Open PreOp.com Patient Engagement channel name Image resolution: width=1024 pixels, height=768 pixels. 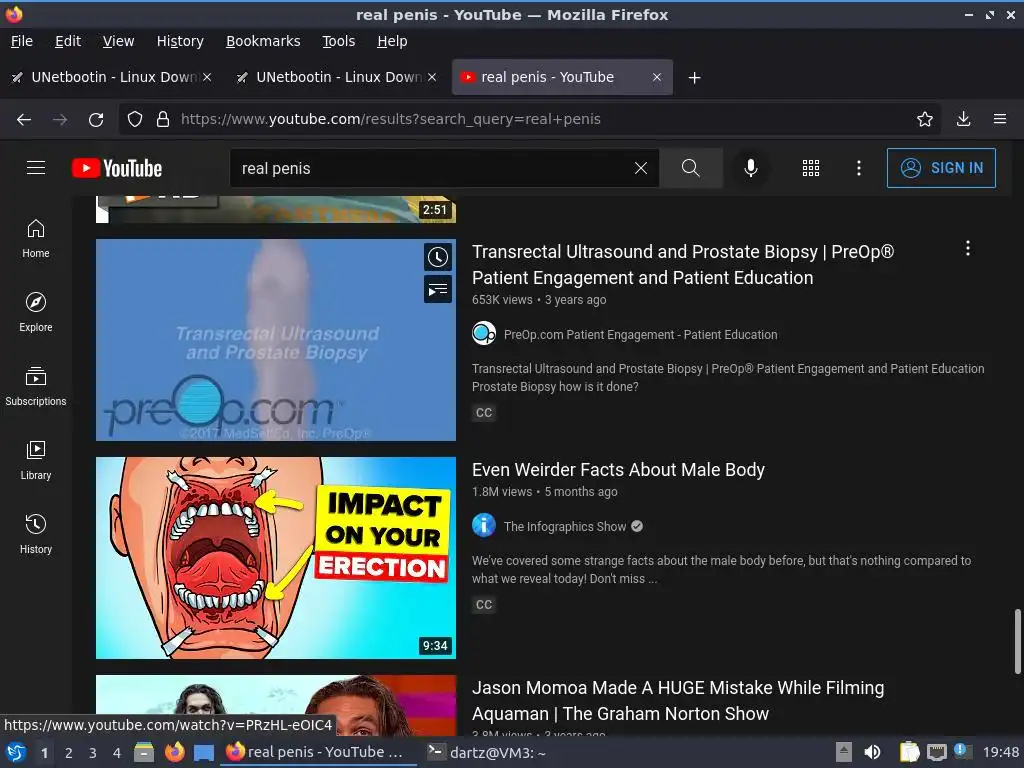point(641,334)
